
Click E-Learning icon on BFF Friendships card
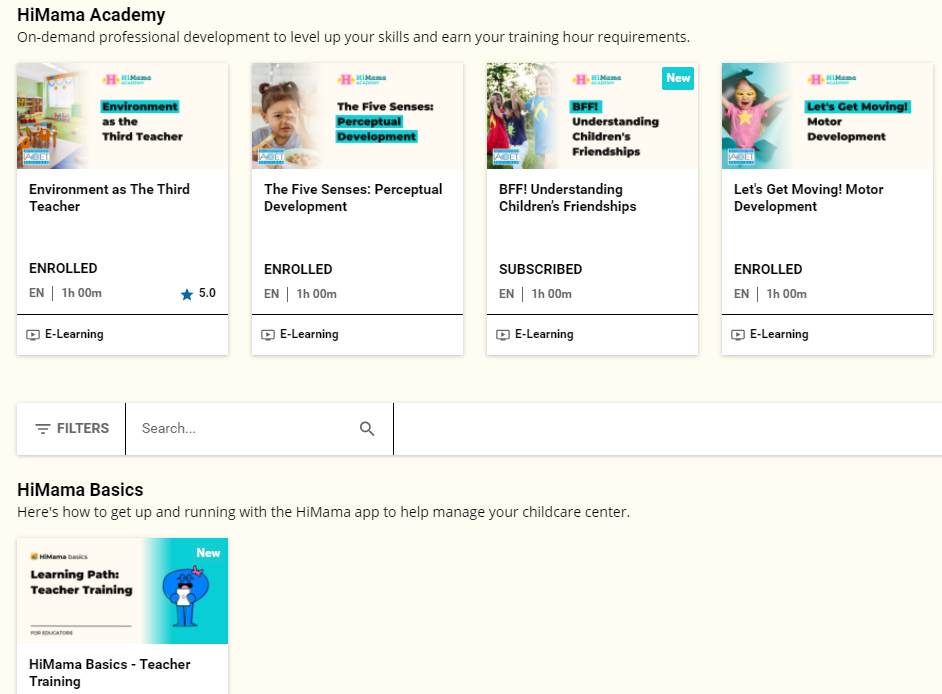pyautogui.click(x=503, y=335)
